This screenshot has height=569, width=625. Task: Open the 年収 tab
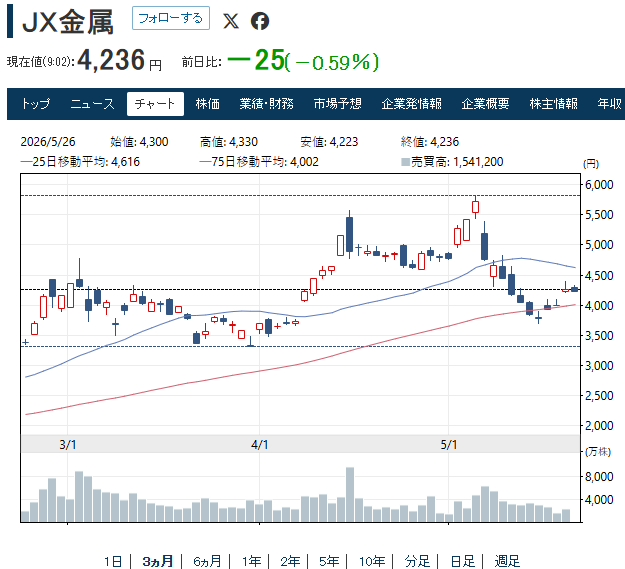coord(609,104)
